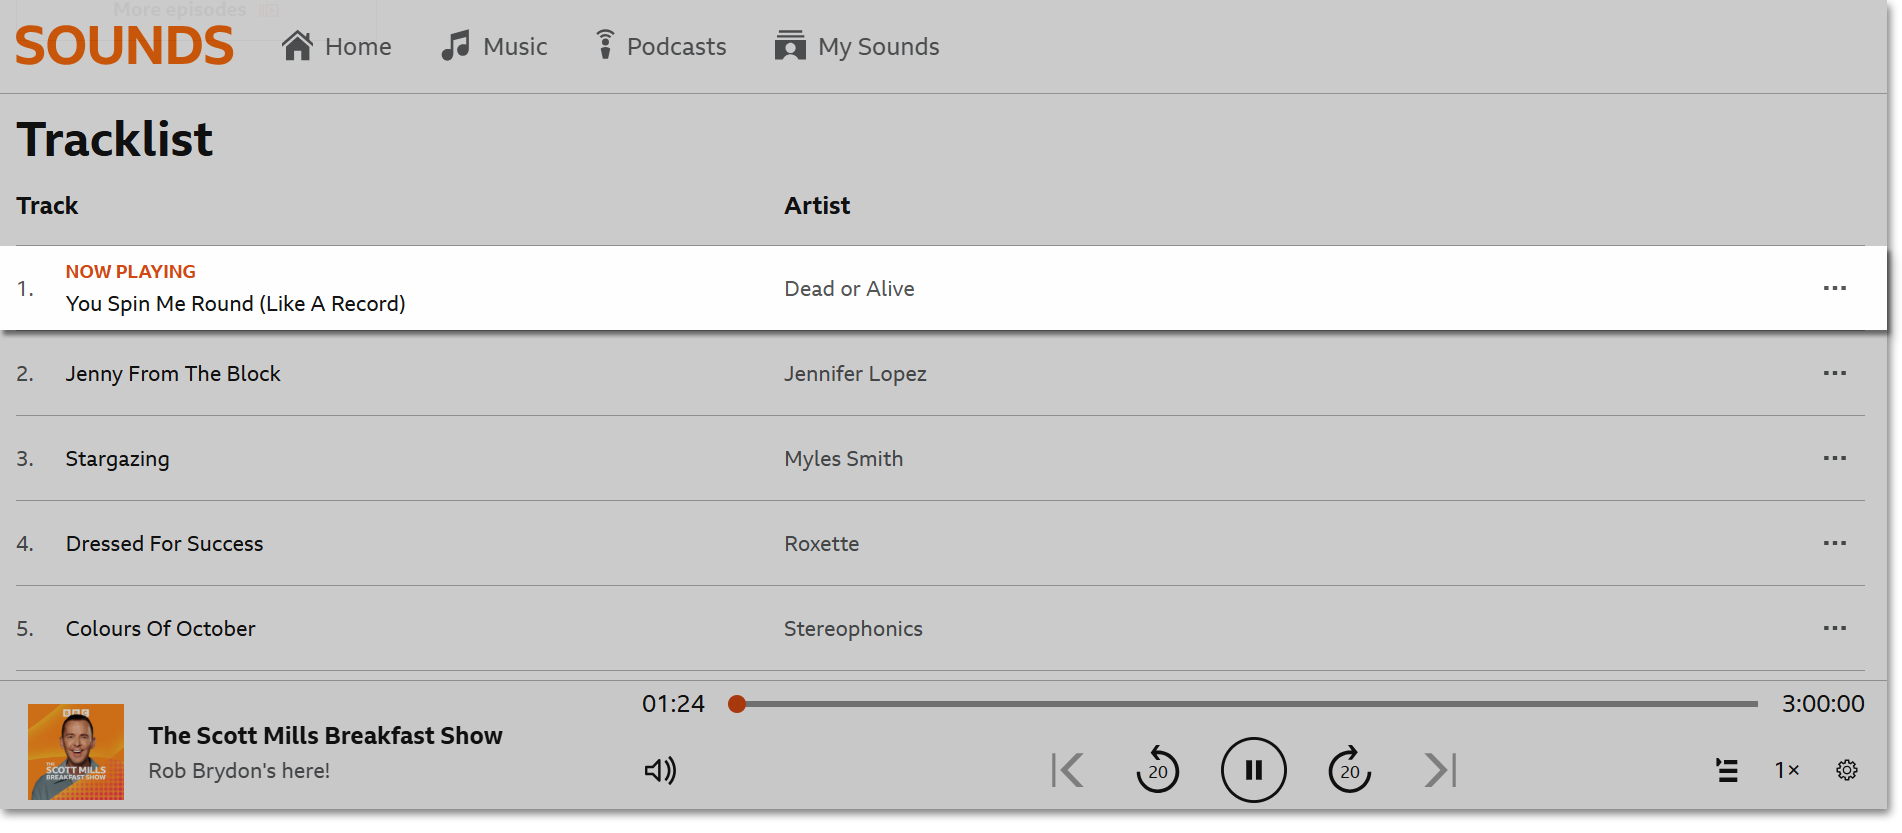Select Dressed For Success track title
The height and width of the screenshot is (833, 1902).
click(164, 544)
